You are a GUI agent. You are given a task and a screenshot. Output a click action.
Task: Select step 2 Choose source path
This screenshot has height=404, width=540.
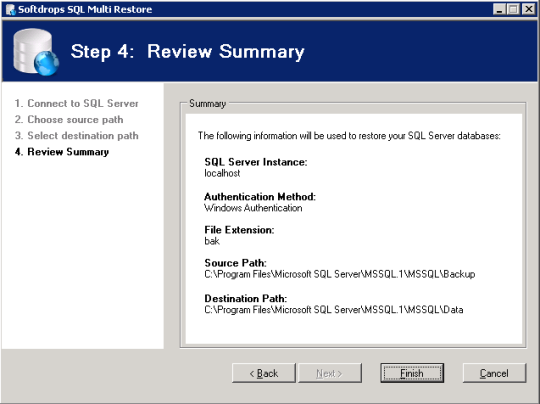69,120
